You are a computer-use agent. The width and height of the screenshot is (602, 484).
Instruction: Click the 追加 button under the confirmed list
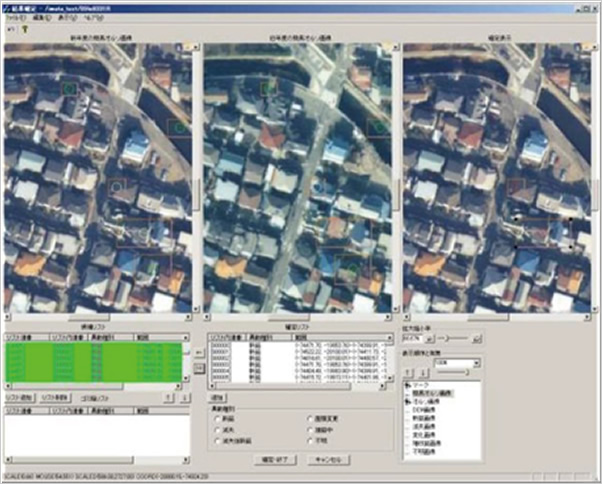click(x=218, y=398)
